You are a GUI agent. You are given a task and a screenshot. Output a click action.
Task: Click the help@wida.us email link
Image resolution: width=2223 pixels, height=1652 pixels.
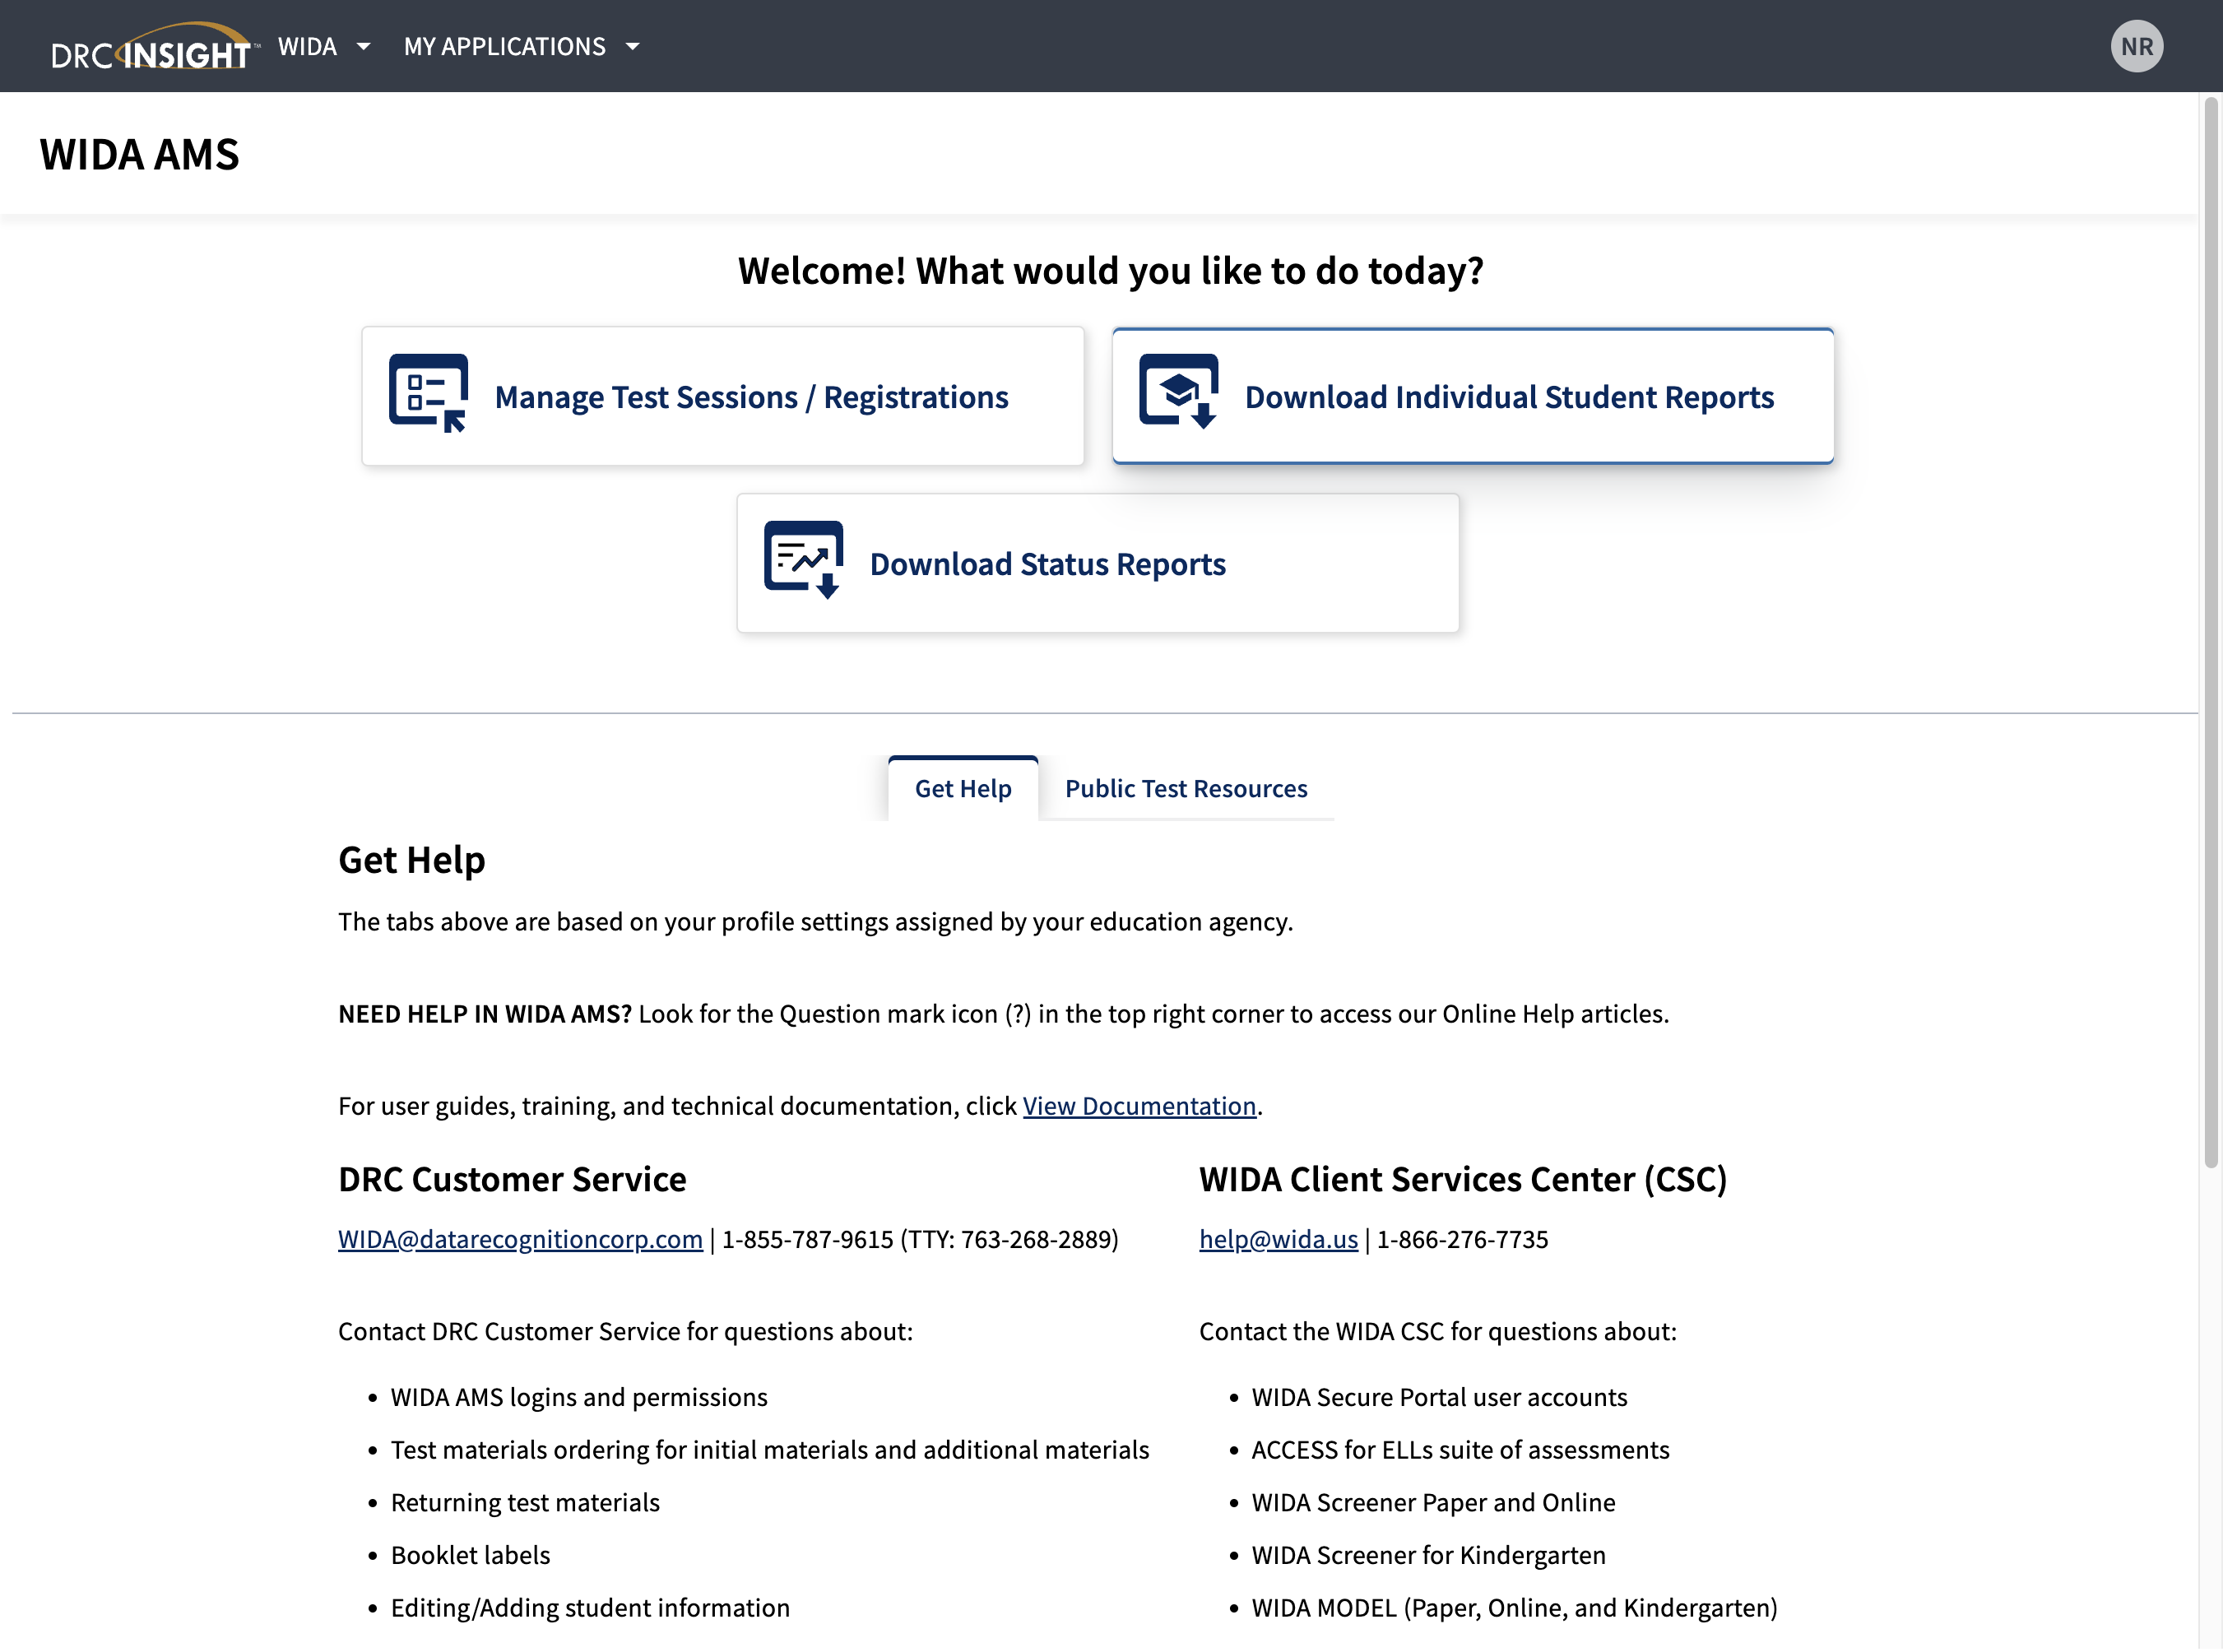click(x=1278, y=1239)
